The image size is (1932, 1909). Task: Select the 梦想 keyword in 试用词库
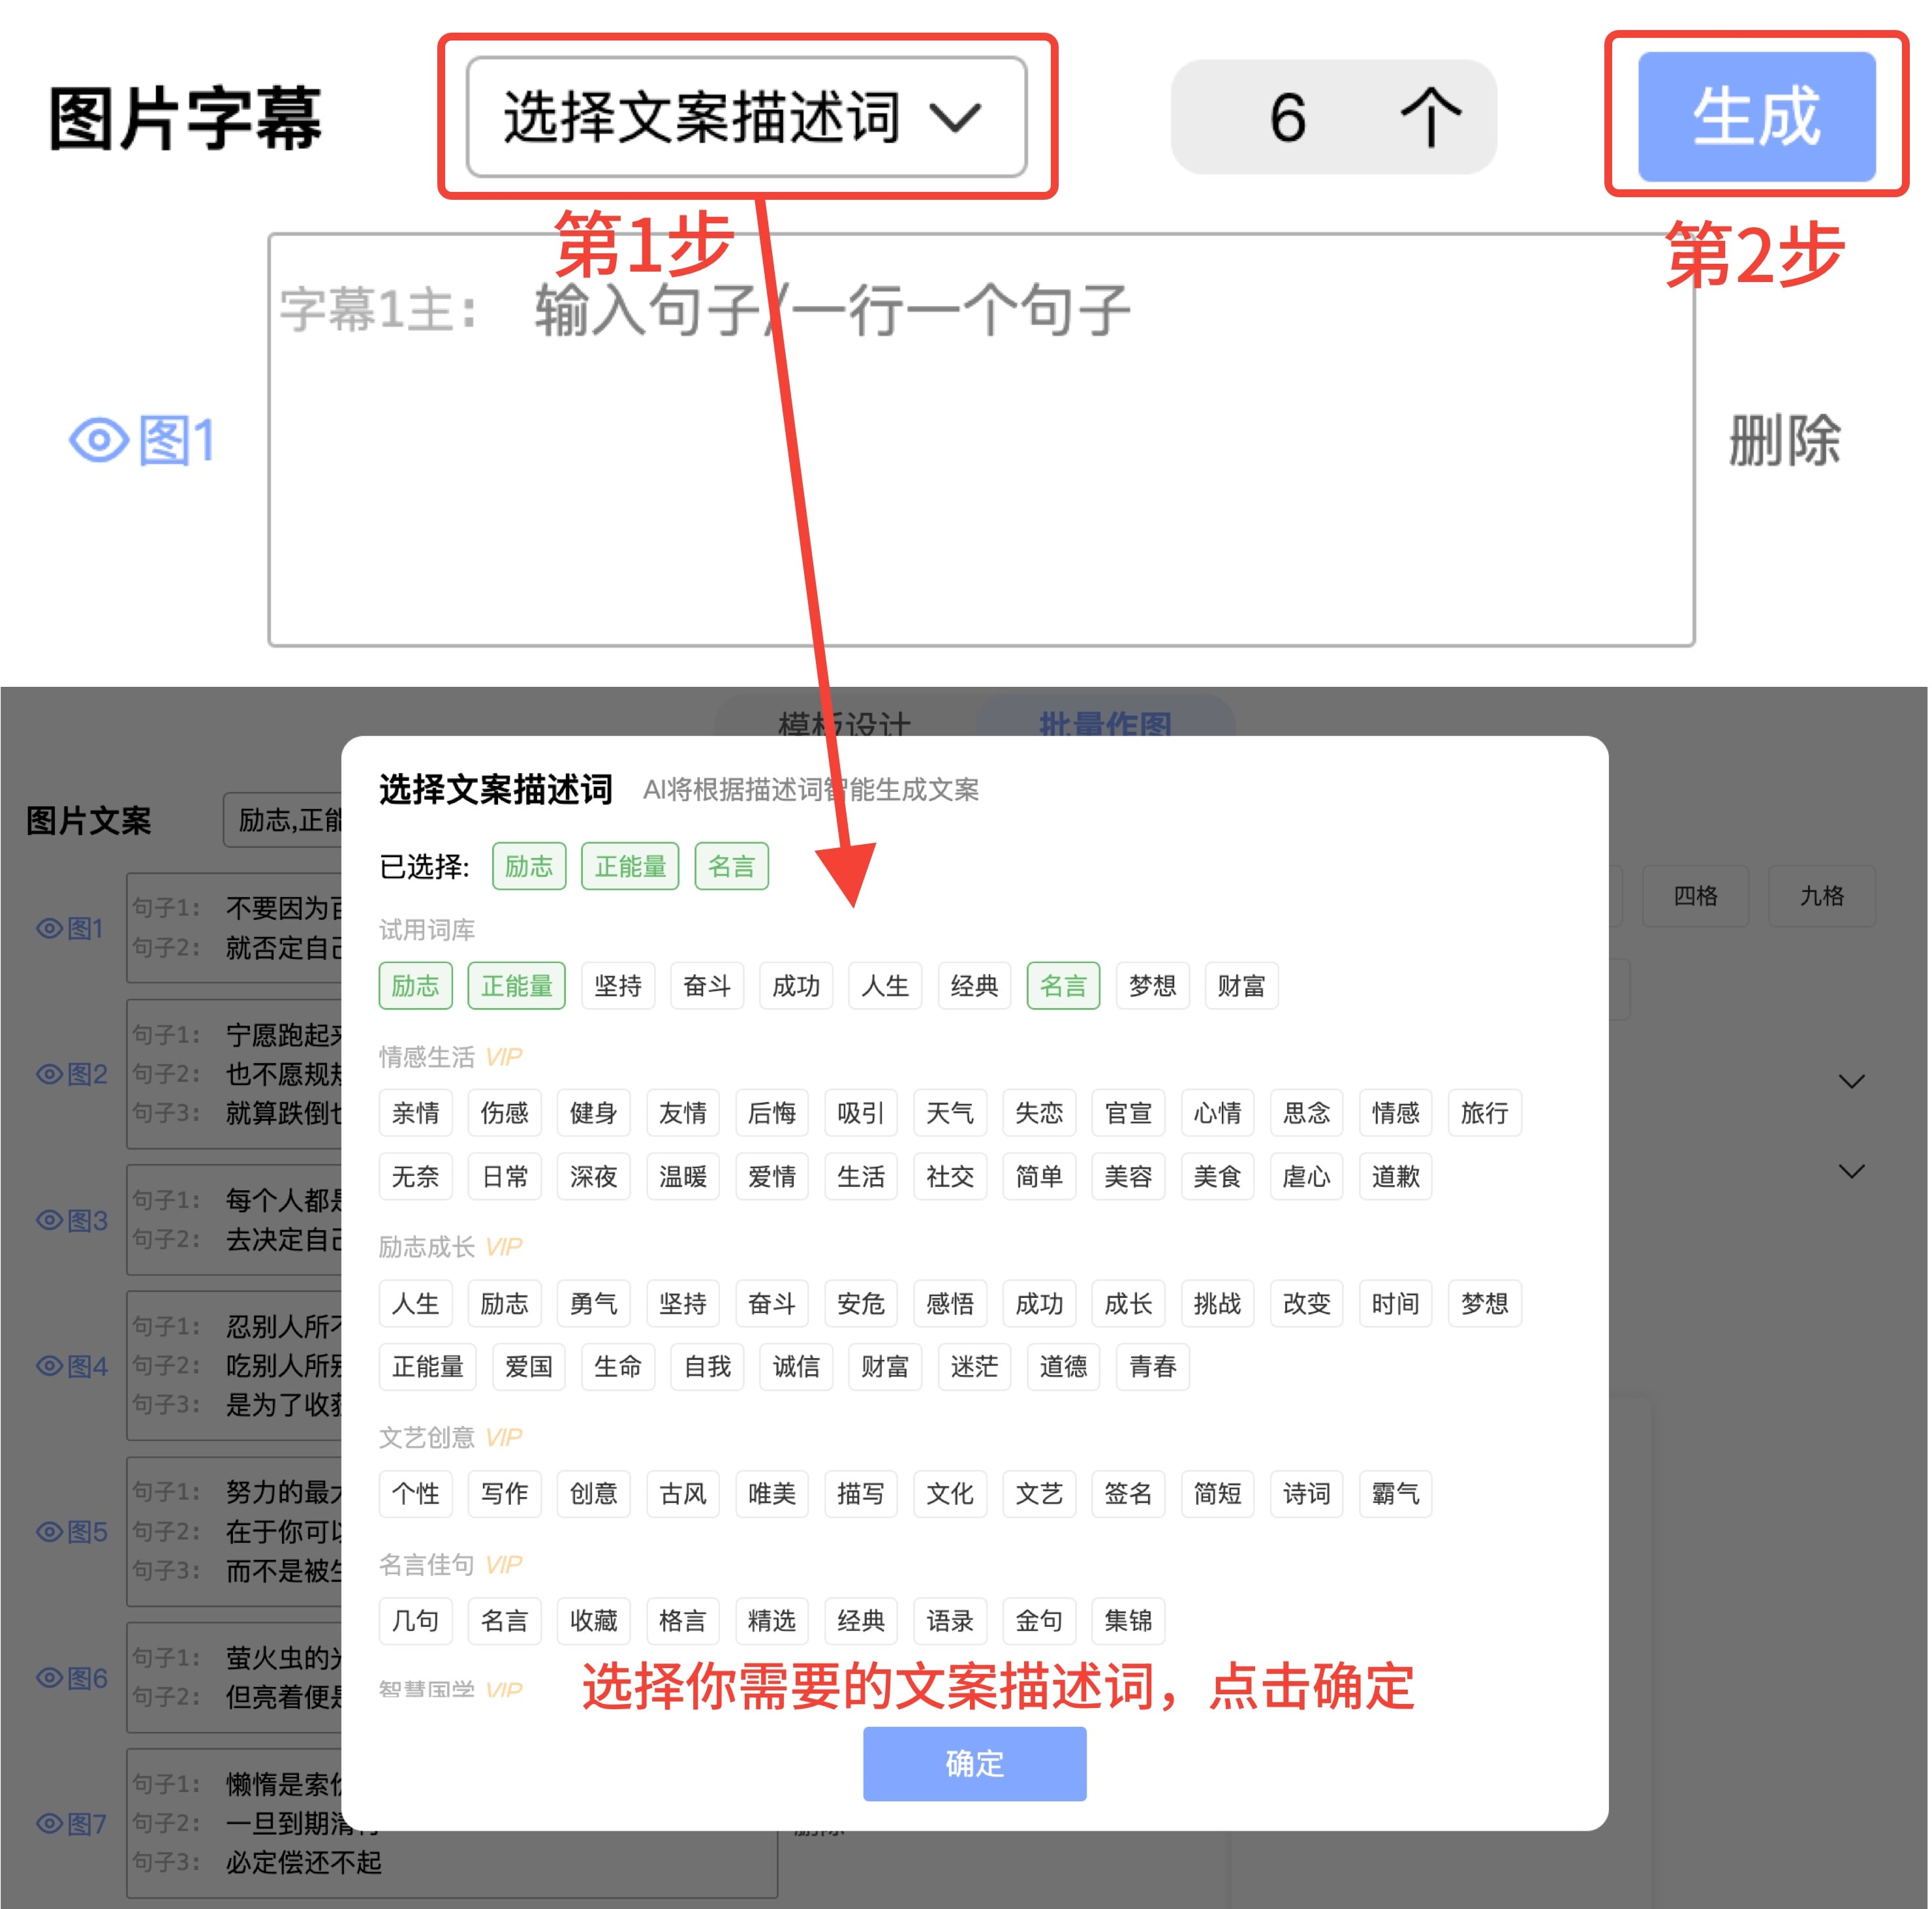click(x=1152, y=985)
